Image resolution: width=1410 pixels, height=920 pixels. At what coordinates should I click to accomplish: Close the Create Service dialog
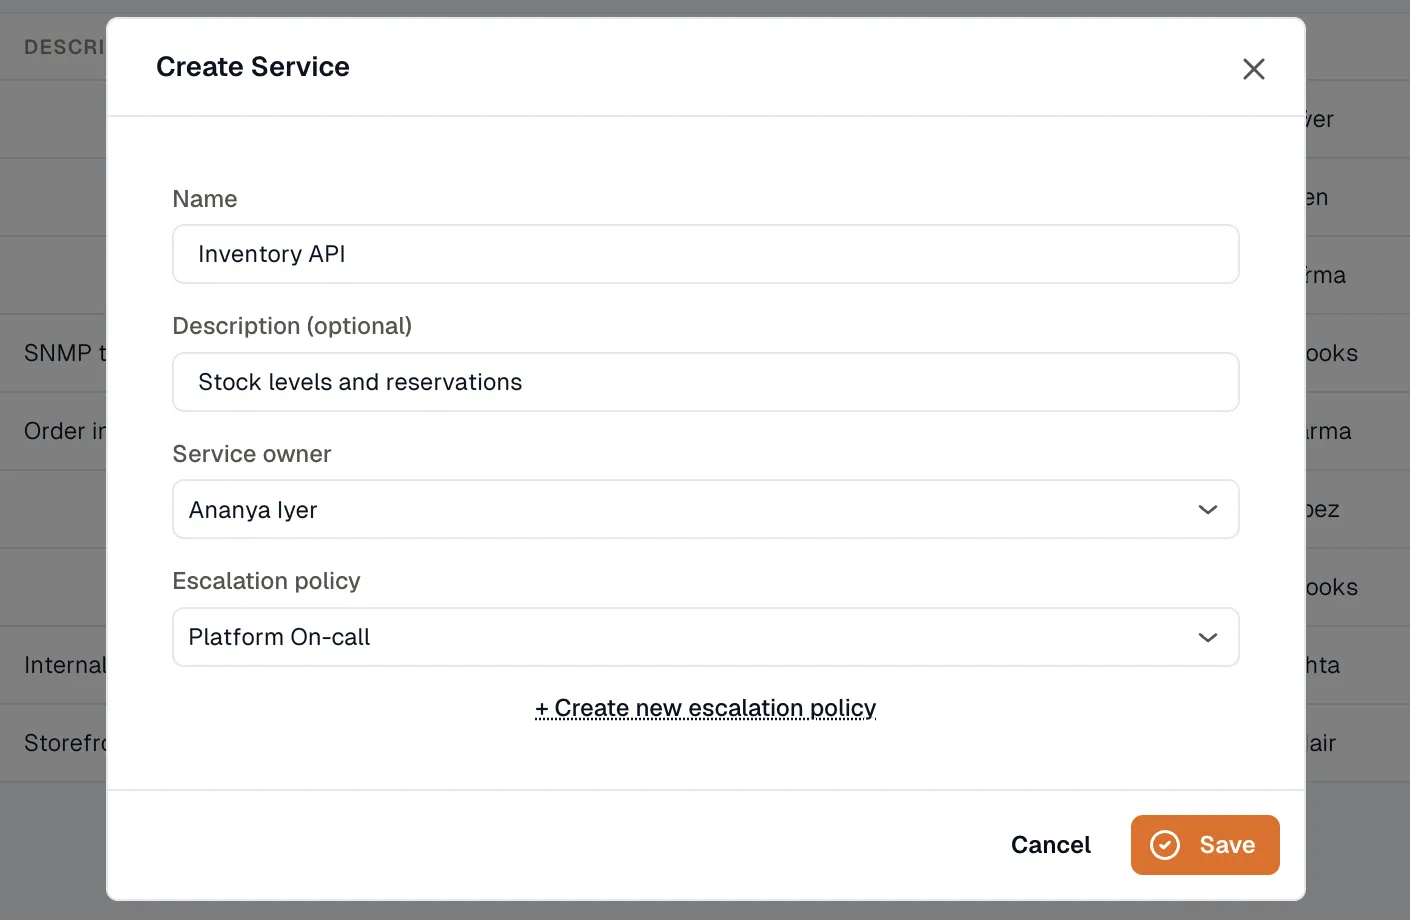(x=1253, y=69)
